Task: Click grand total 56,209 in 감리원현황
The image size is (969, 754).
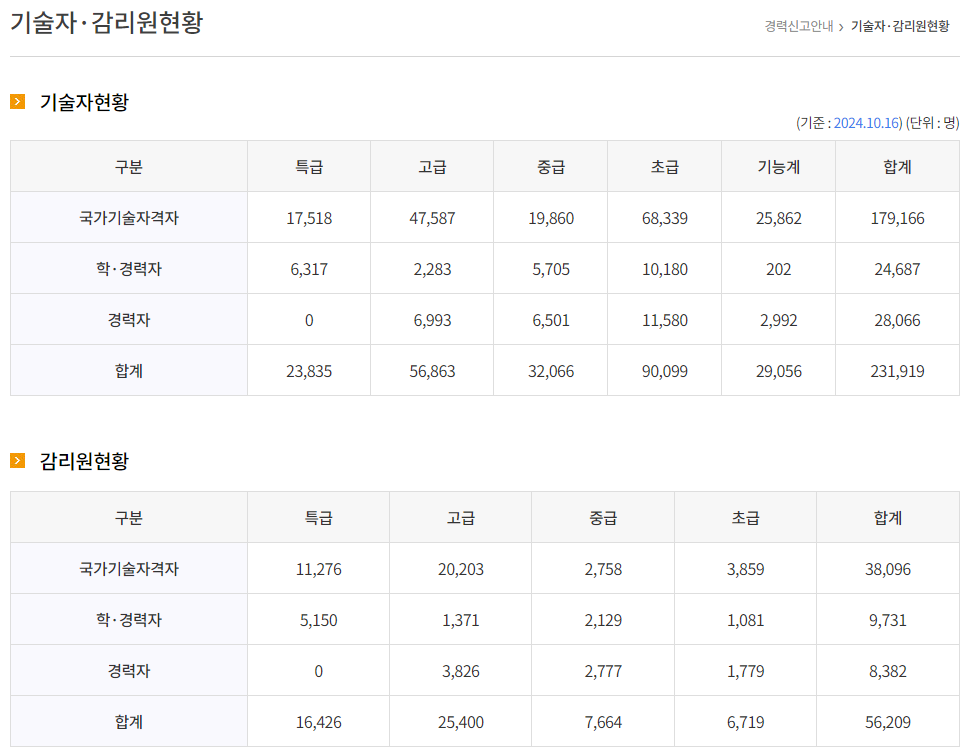Action: 887,722
